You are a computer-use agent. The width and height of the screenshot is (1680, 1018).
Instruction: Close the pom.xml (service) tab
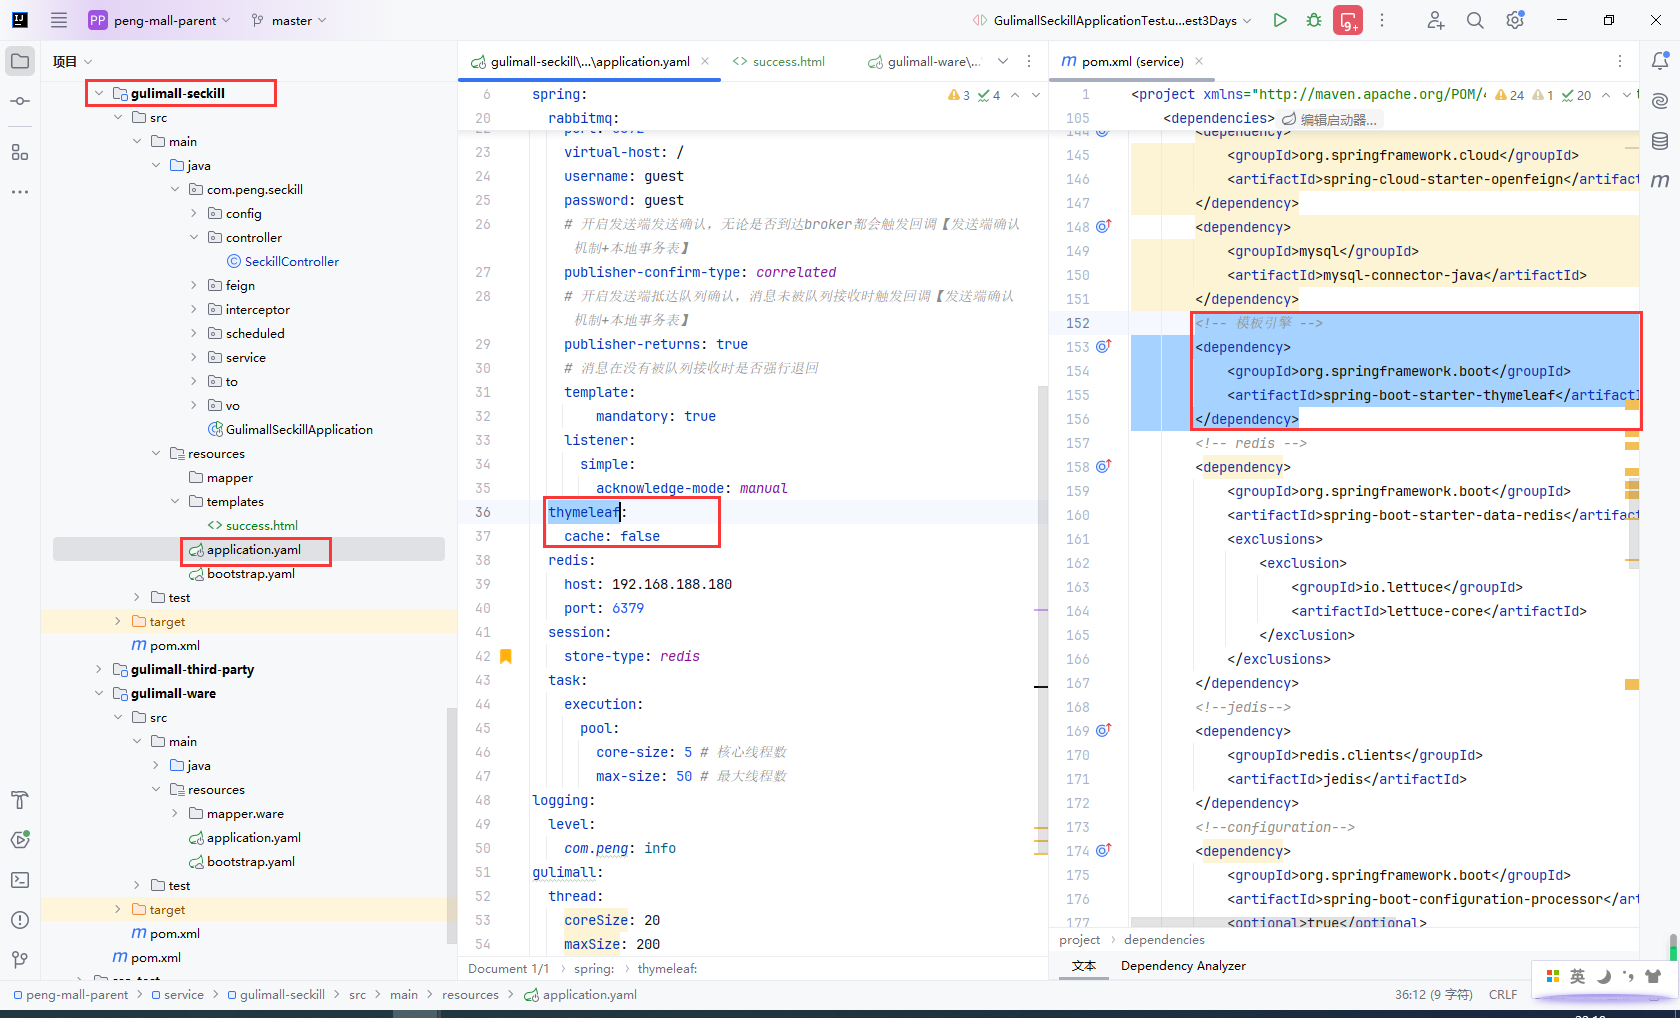(1199, 61)
